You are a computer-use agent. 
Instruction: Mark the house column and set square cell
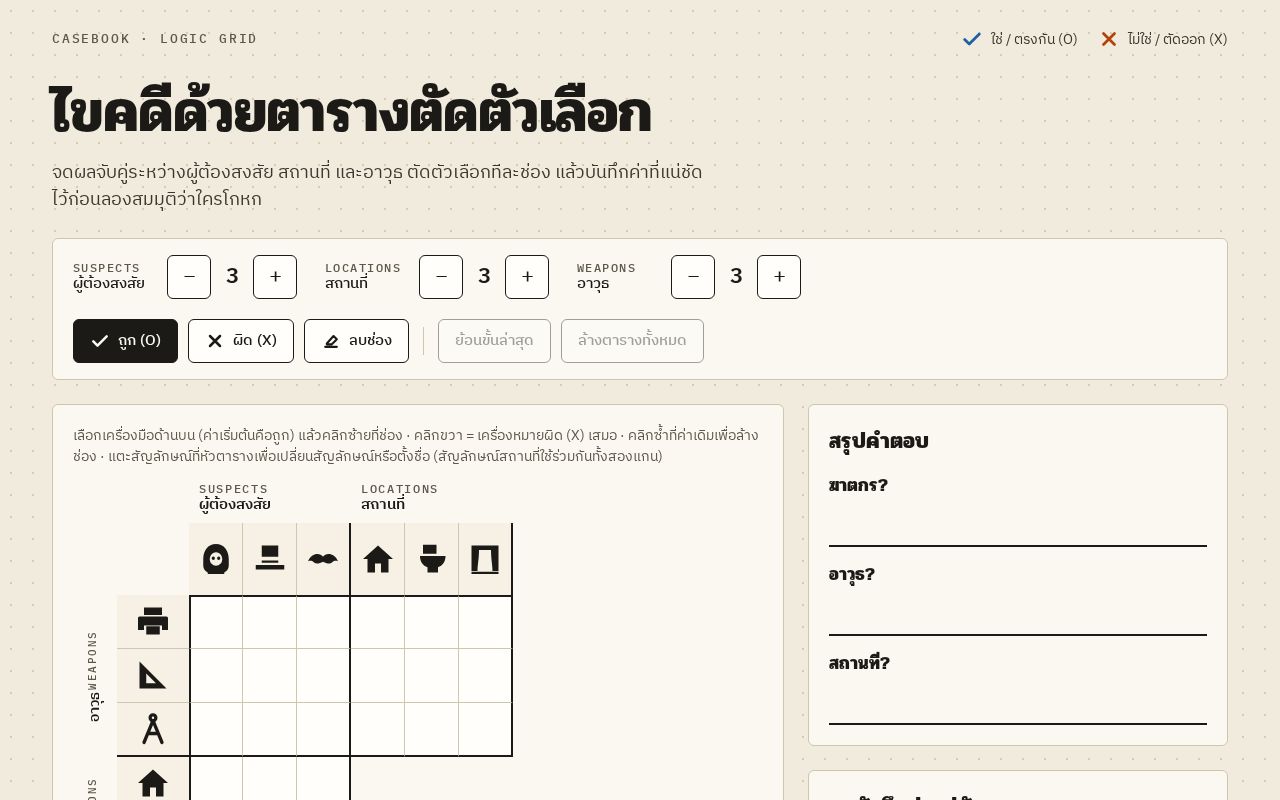378,676
